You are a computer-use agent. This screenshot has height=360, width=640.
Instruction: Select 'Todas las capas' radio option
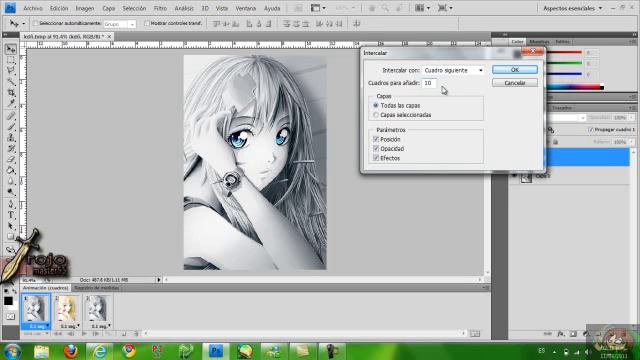pyautogui.click(x=376, y=105)
